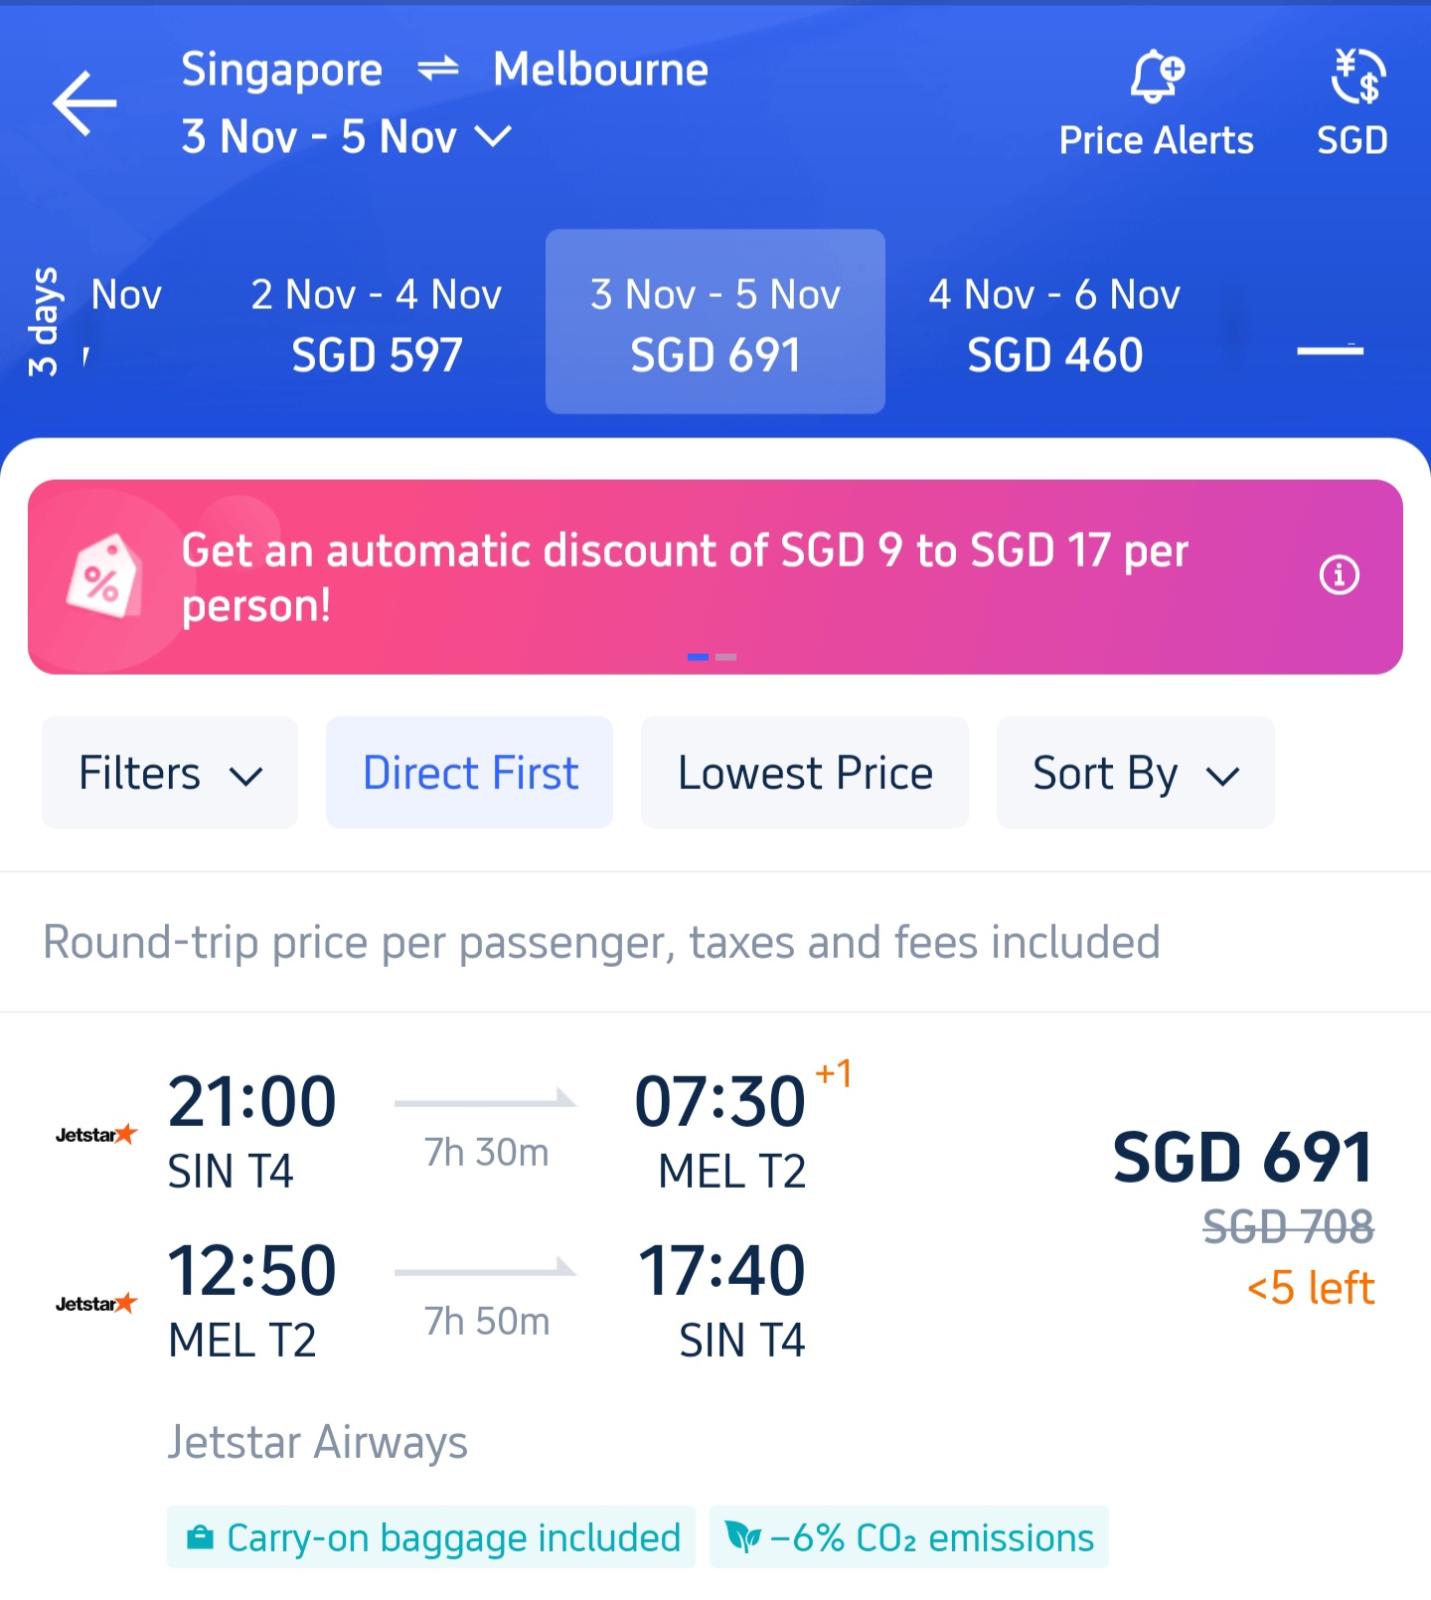
Task: Open the automatic discount promo banner
Action: [715, 577]
